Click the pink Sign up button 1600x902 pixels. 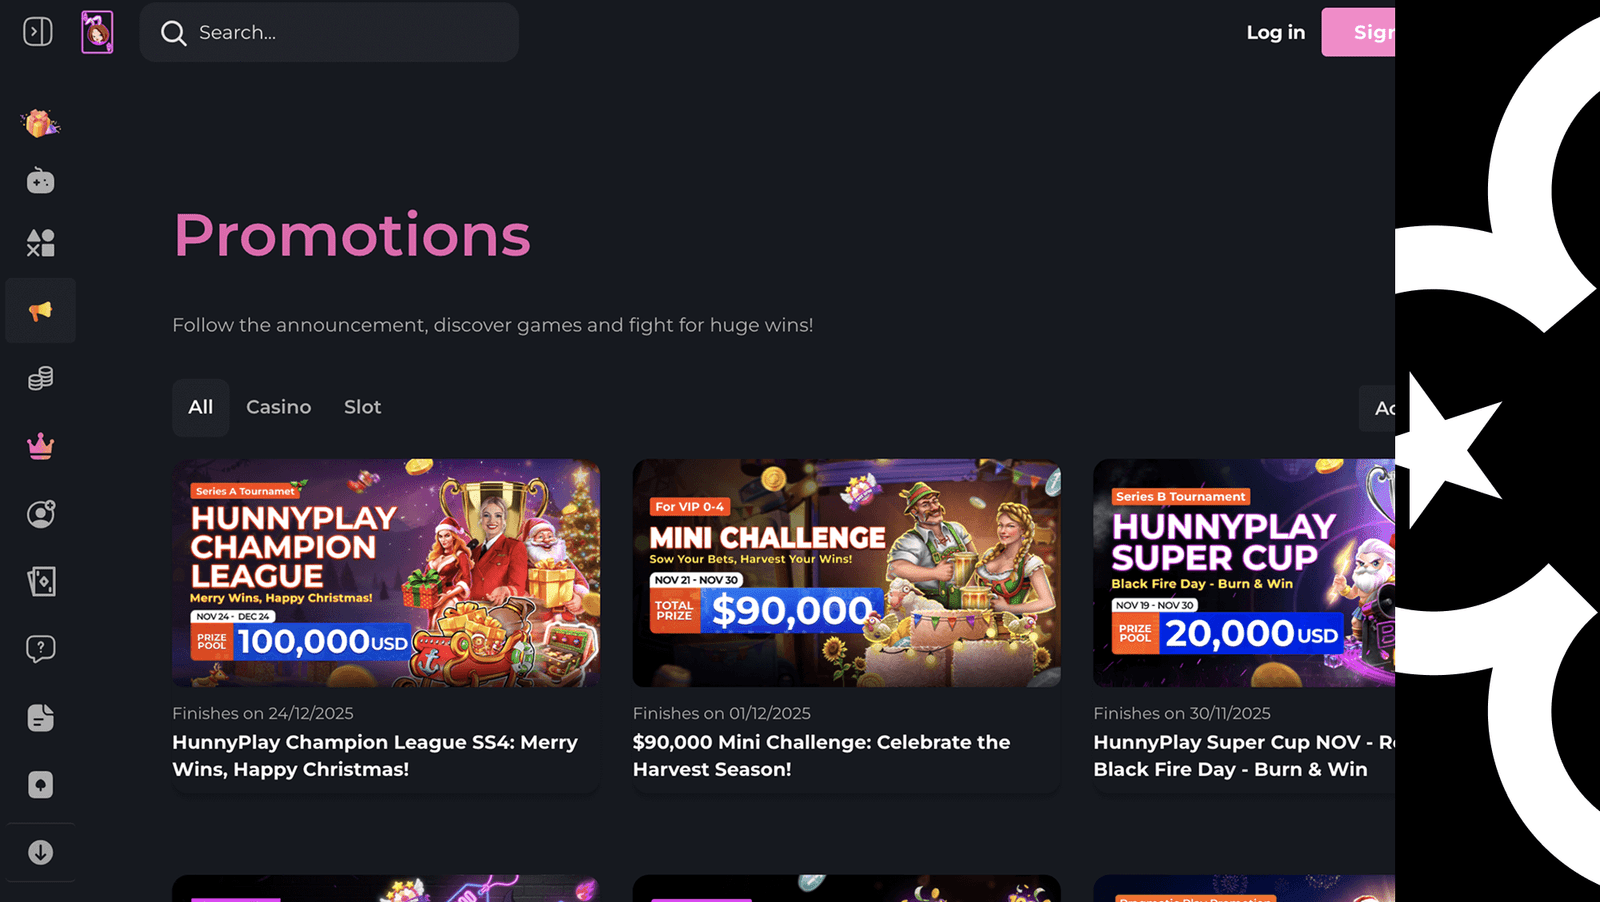(x=1358, y=32)
